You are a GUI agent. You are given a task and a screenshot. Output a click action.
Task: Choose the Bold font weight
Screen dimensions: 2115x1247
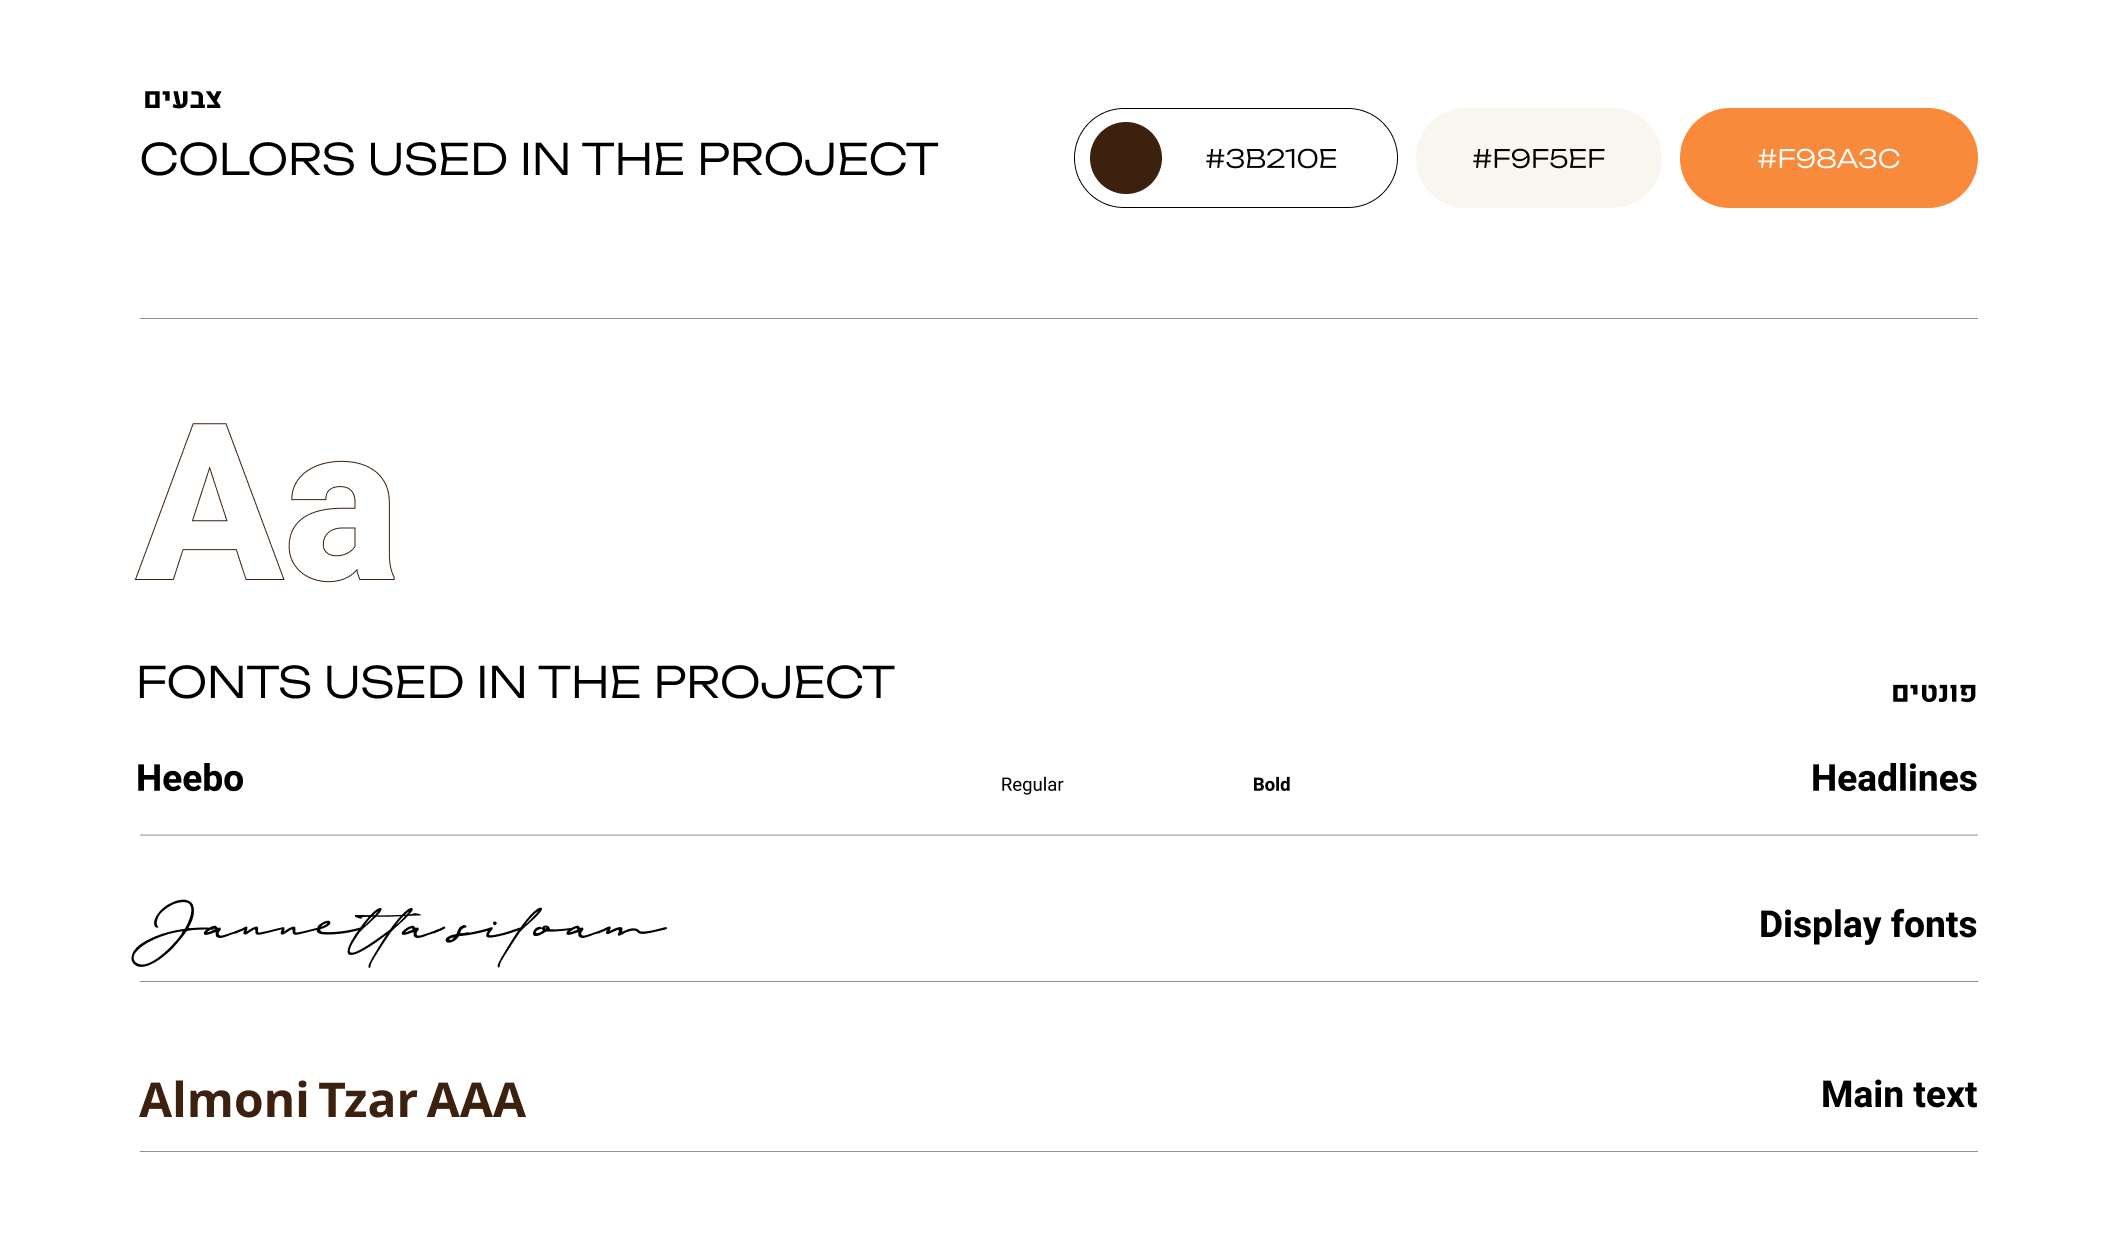(1271, 785)
